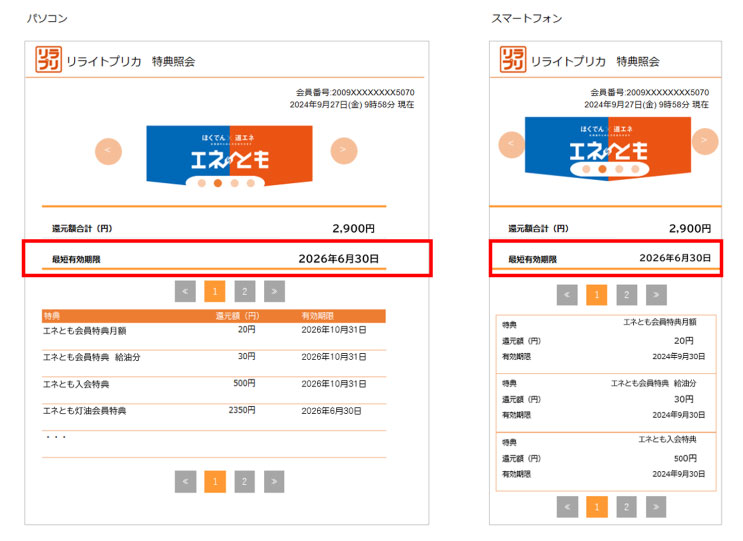Go to previous page in upper スマートフォン pager
This screenshot has height=541, width=743.
click(567, 295)
